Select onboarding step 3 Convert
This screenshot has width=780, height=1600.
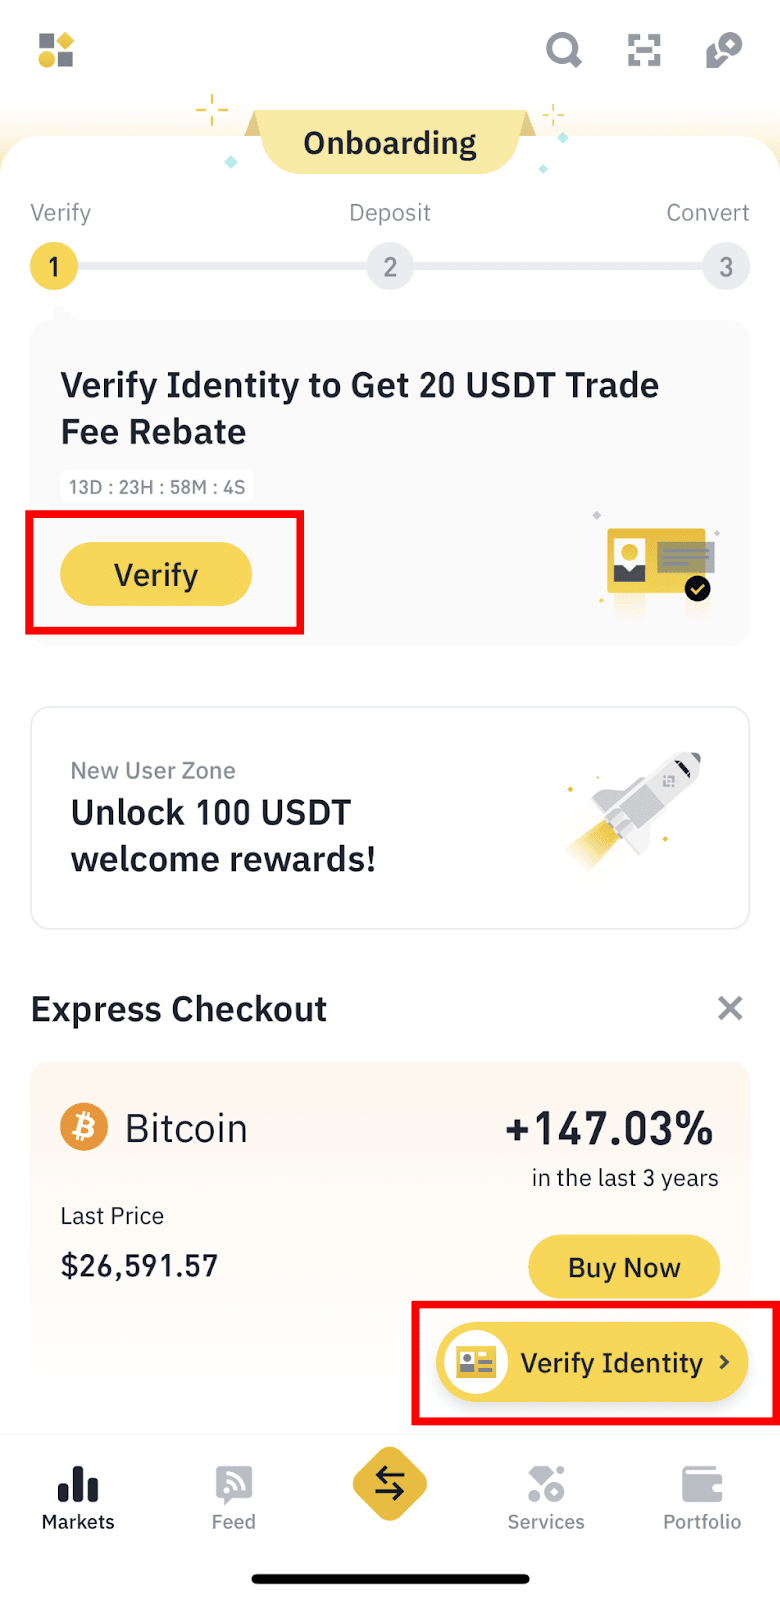tap(726, 266)
